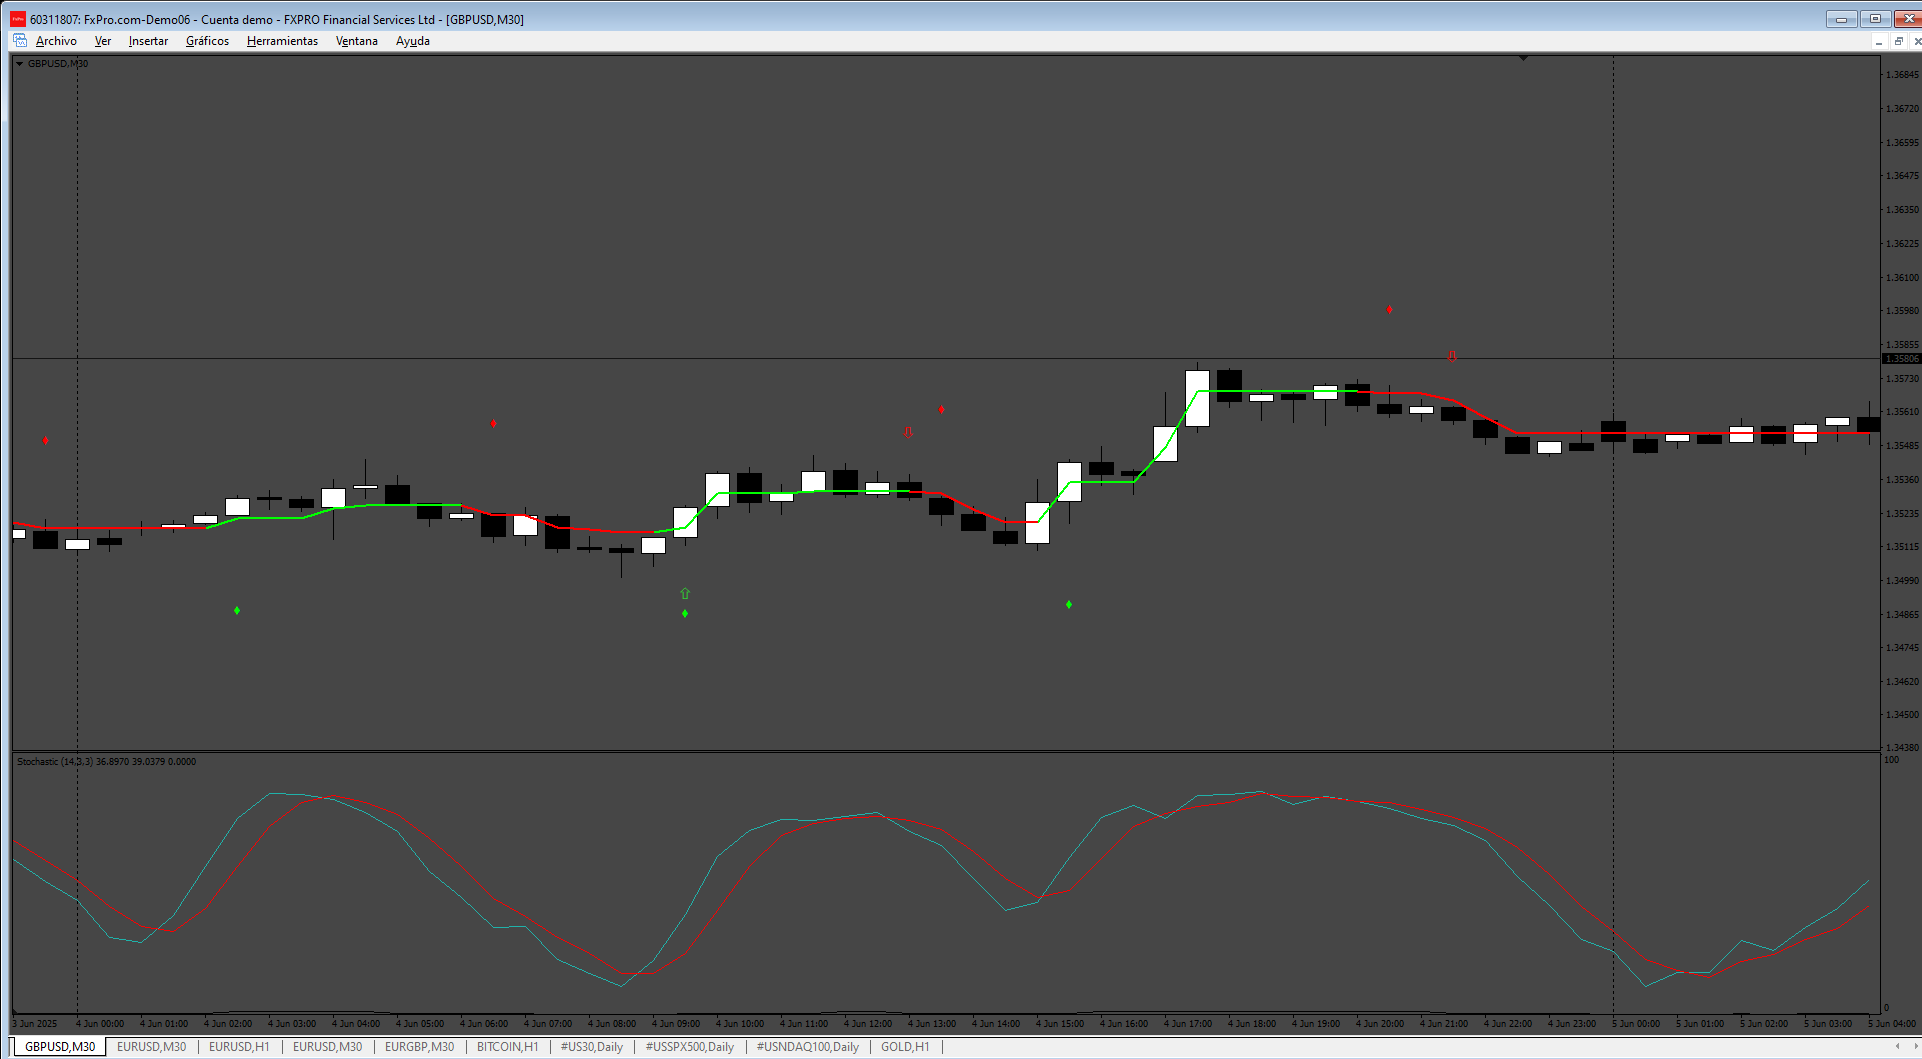Image resolution: width=1922 pixels, height=1059 pixels.
Task: Select the green diamond under the up arrow
Action: (x=685, y=613)
